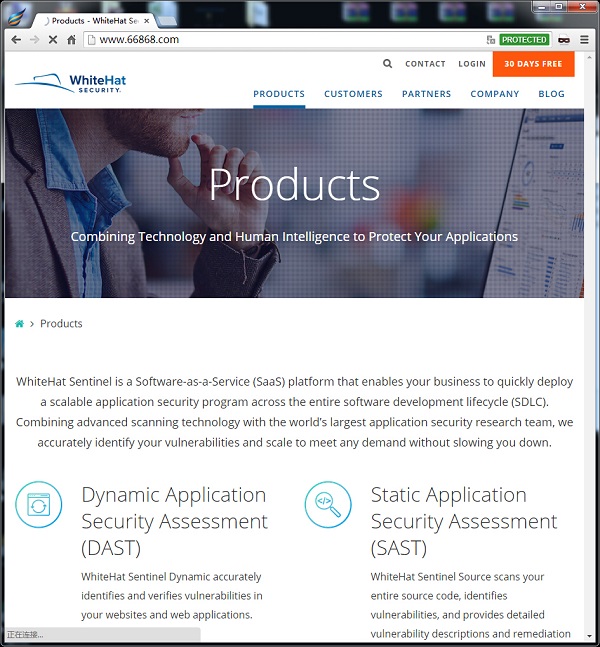Open the PARTNERS nav menu
This screenshot has height=647, width=600.
[426, 94]
